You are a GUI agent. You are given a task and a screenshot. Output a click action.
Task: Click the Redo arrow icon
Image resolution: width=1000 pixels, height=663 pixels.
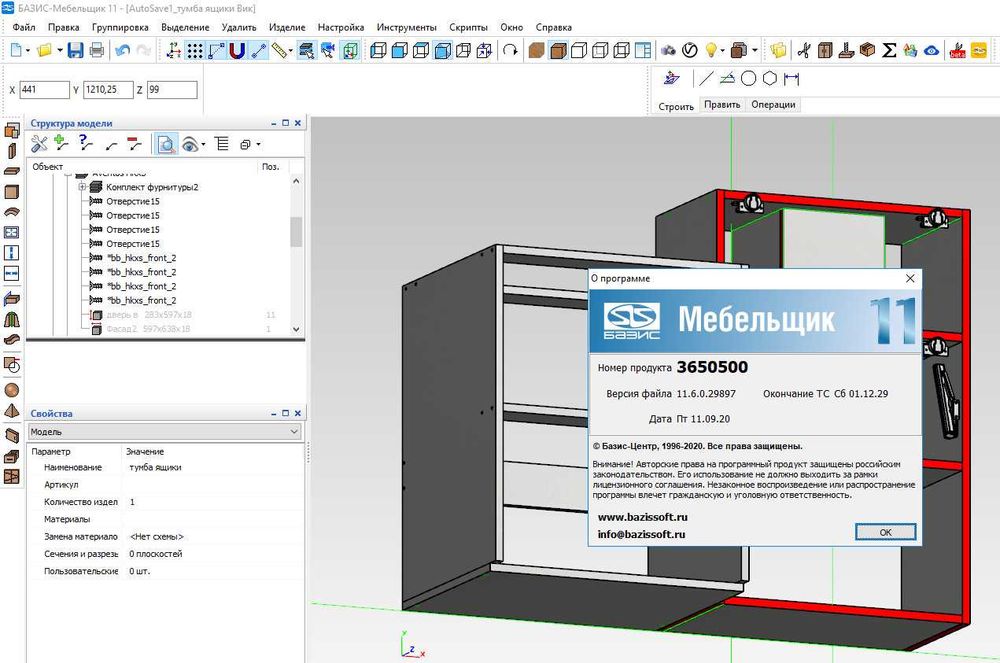click(x=144, y=50)
